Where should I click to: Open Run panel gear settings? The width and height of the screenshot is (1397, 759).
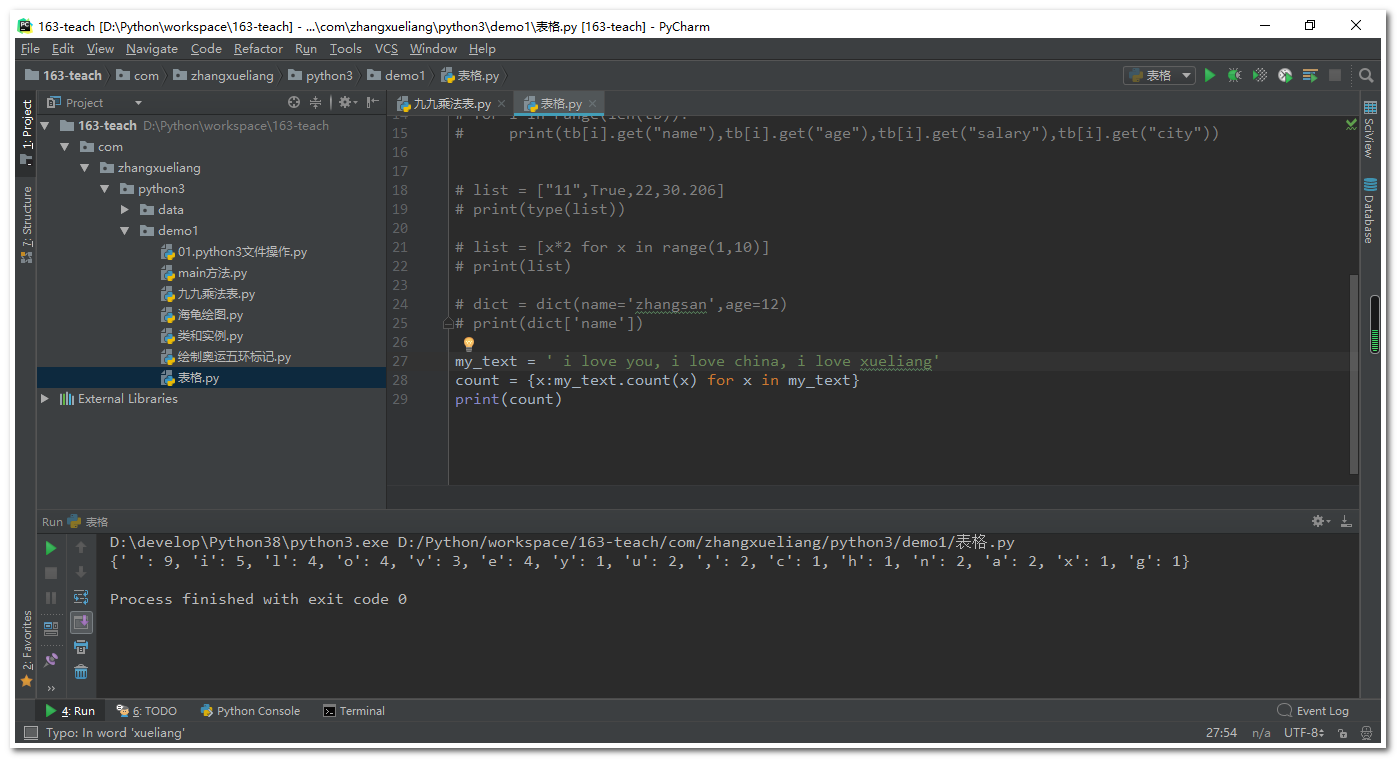coord(1320,521)
